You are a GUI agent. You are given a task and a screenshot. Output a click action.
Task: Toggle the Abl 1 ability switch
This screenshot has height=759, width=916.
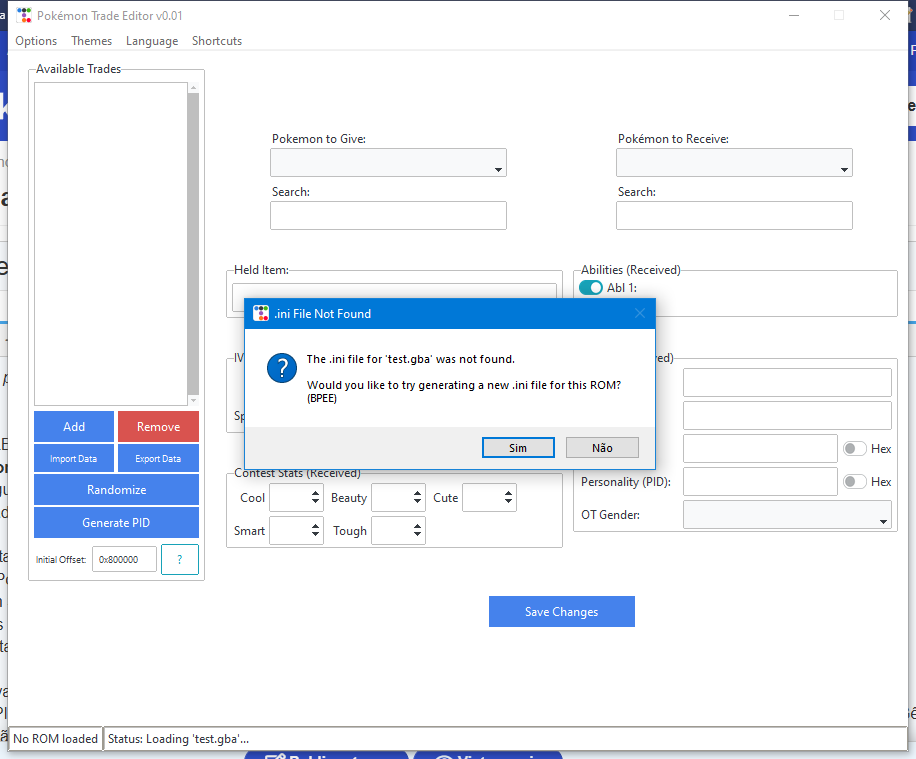click(591, 288)
